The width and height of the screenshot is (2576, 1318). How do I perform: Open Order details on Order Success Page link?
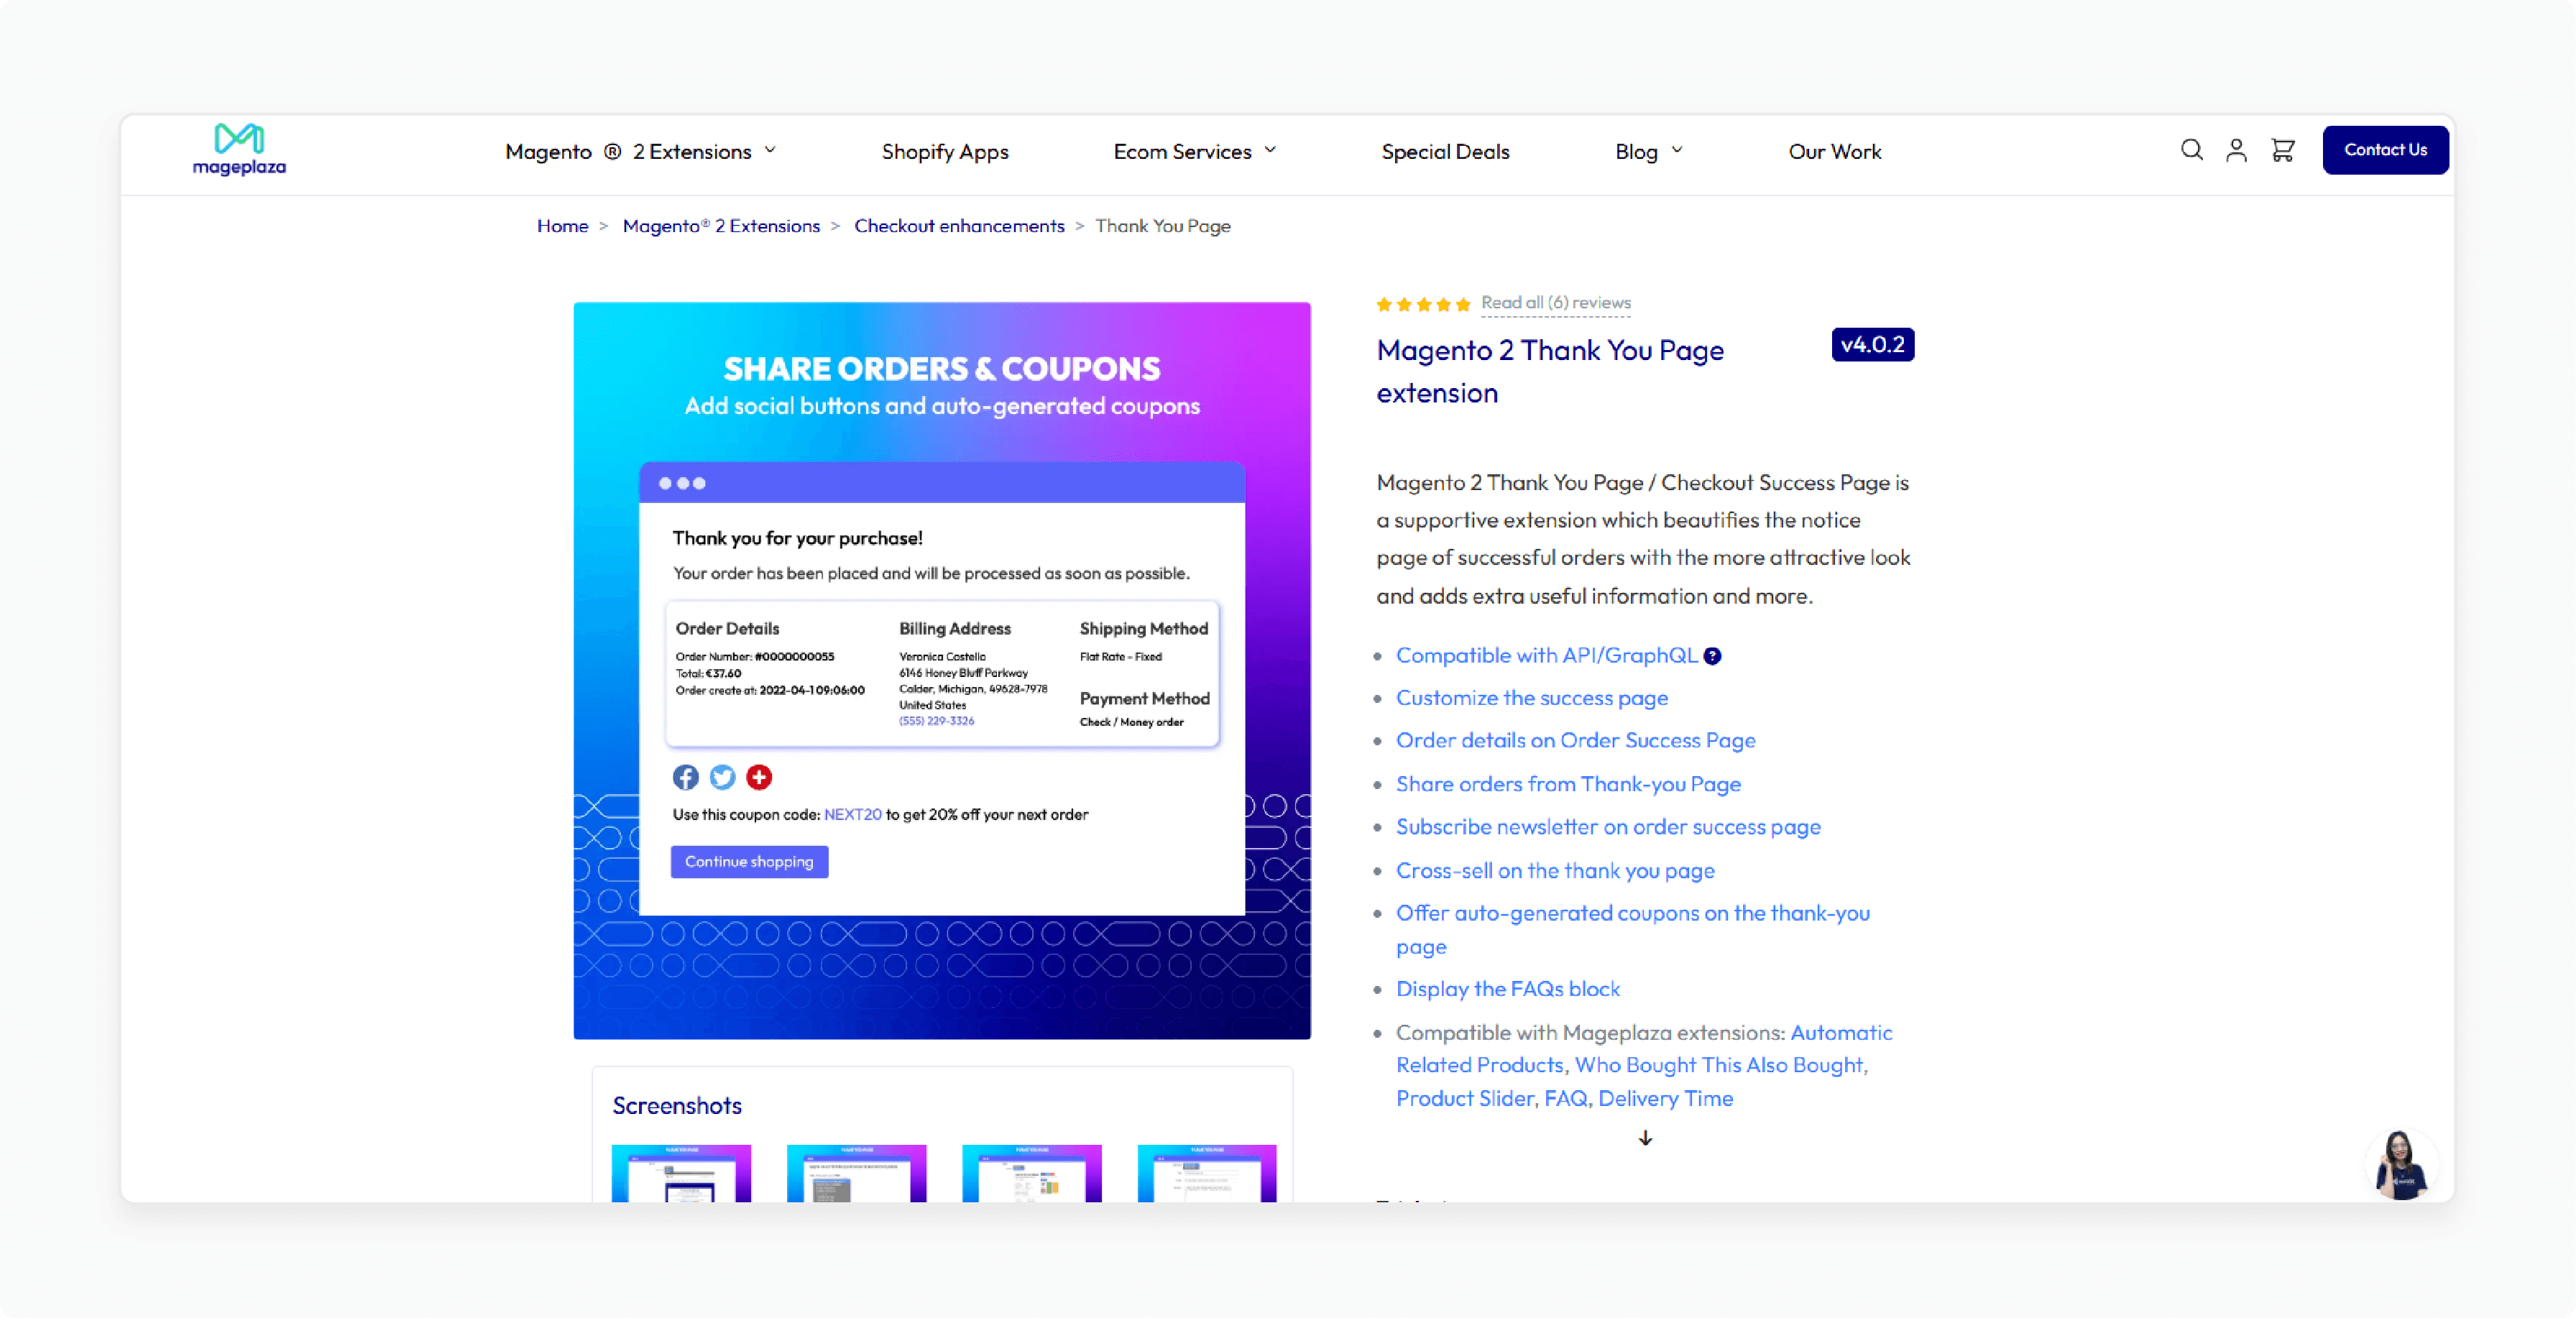[1575, 741]
